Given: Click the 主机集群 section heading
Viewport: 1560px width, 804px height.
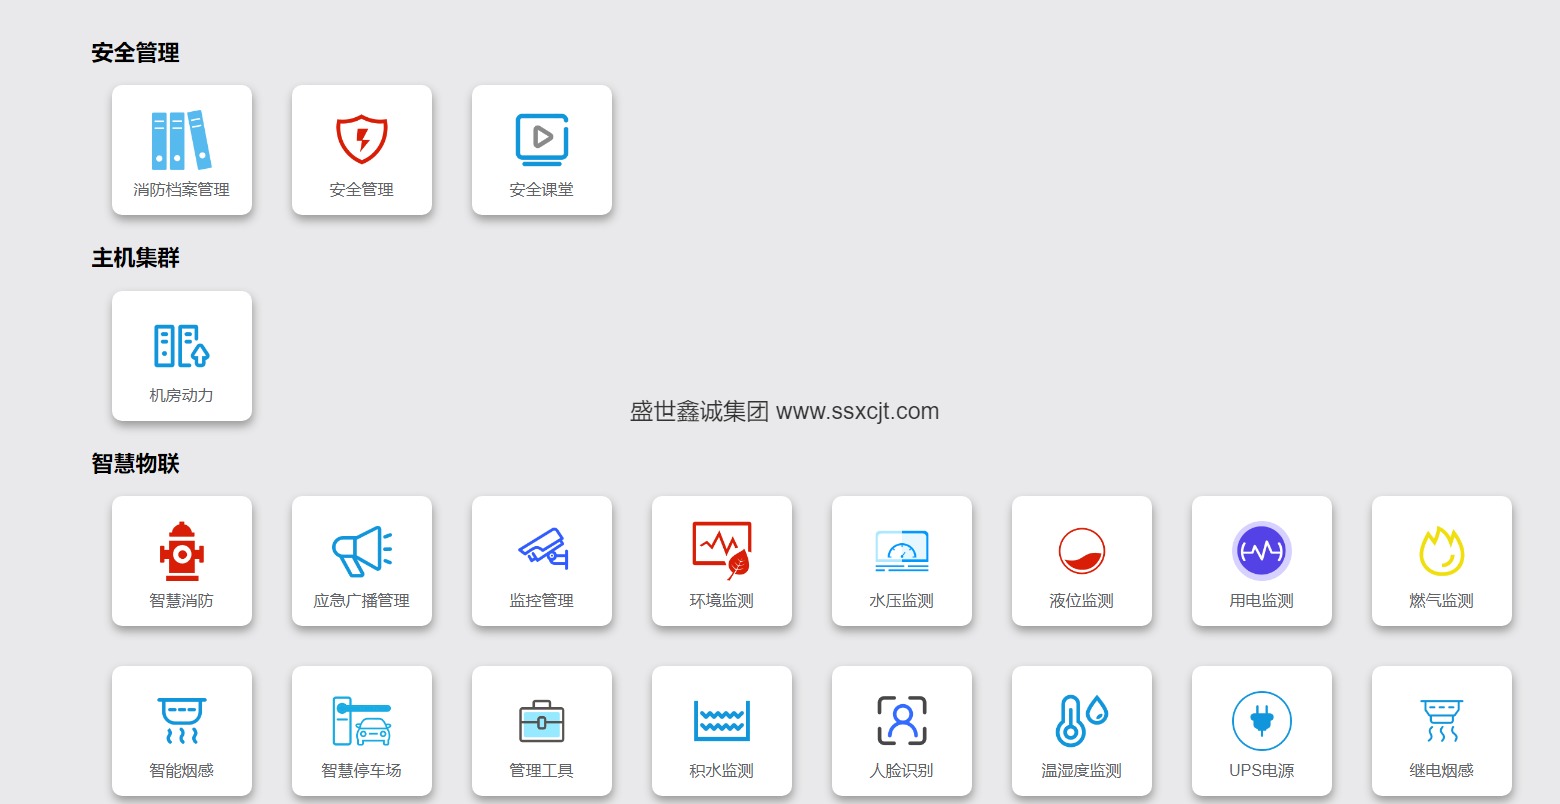Looking at the screenshot, I should (x=136, y=258).
